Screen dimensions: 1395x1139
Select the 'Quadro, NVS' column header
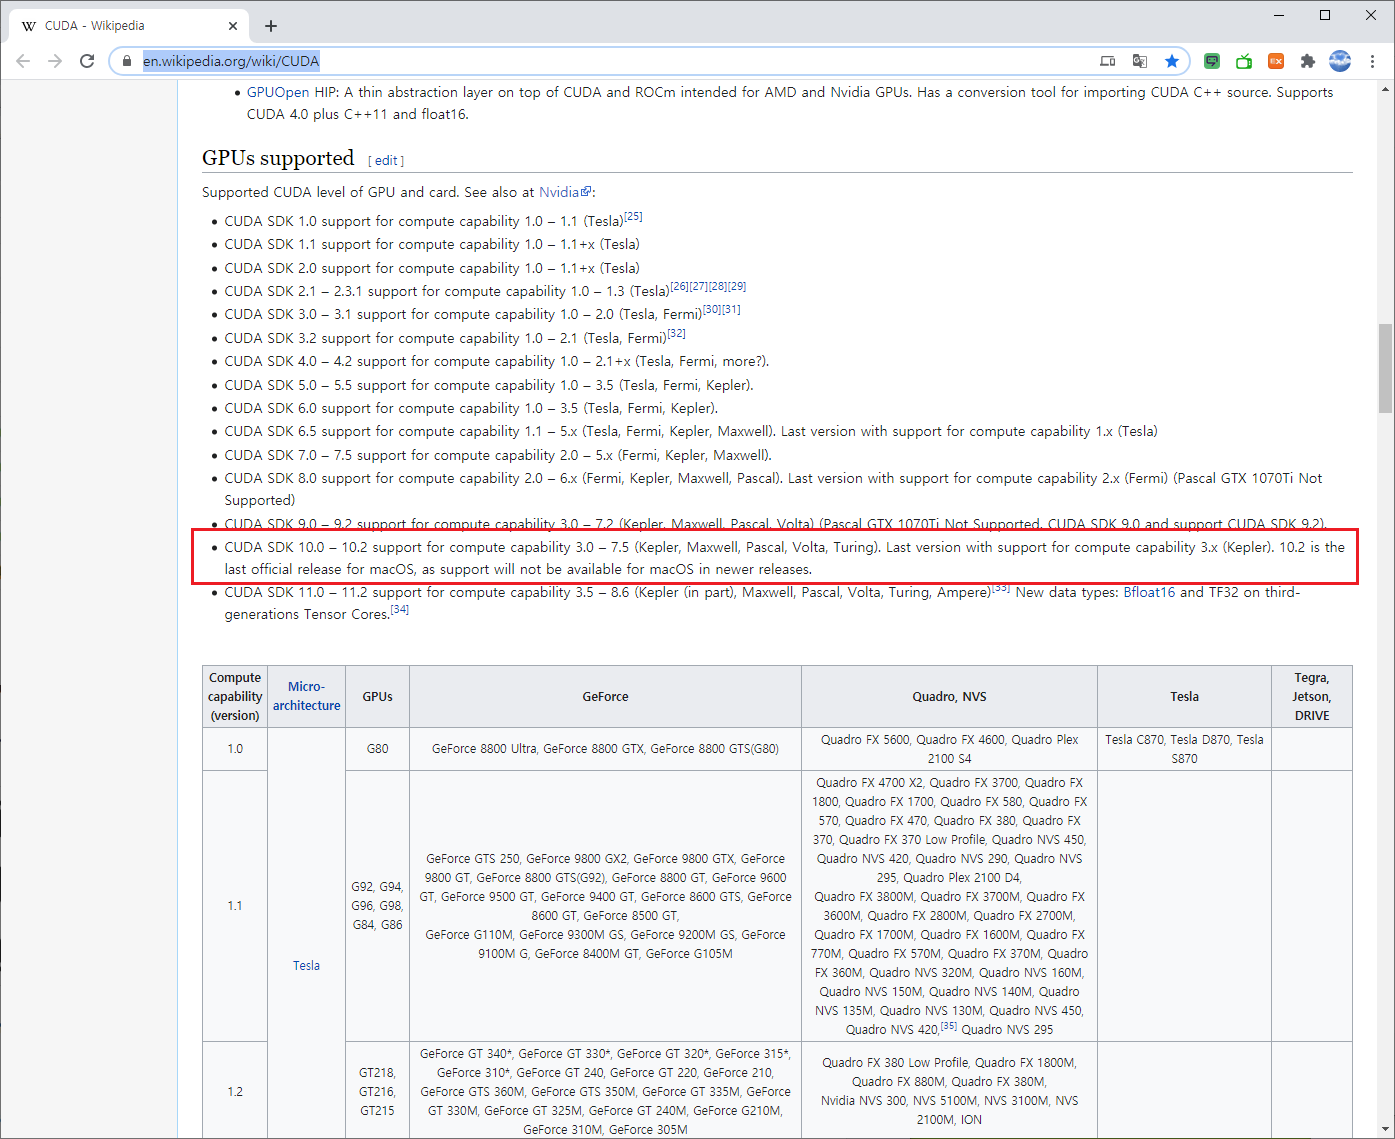[949, 696]
